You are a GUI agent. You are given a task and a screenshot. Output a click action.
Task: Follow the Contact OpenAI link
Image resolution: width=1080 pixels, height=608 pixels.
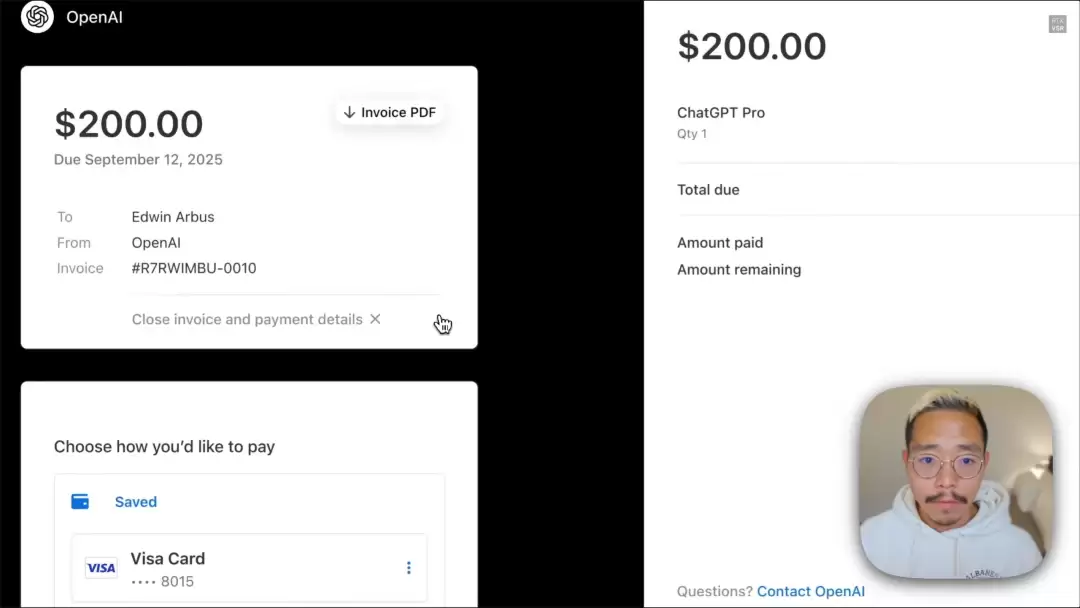[x=810, y=591]
